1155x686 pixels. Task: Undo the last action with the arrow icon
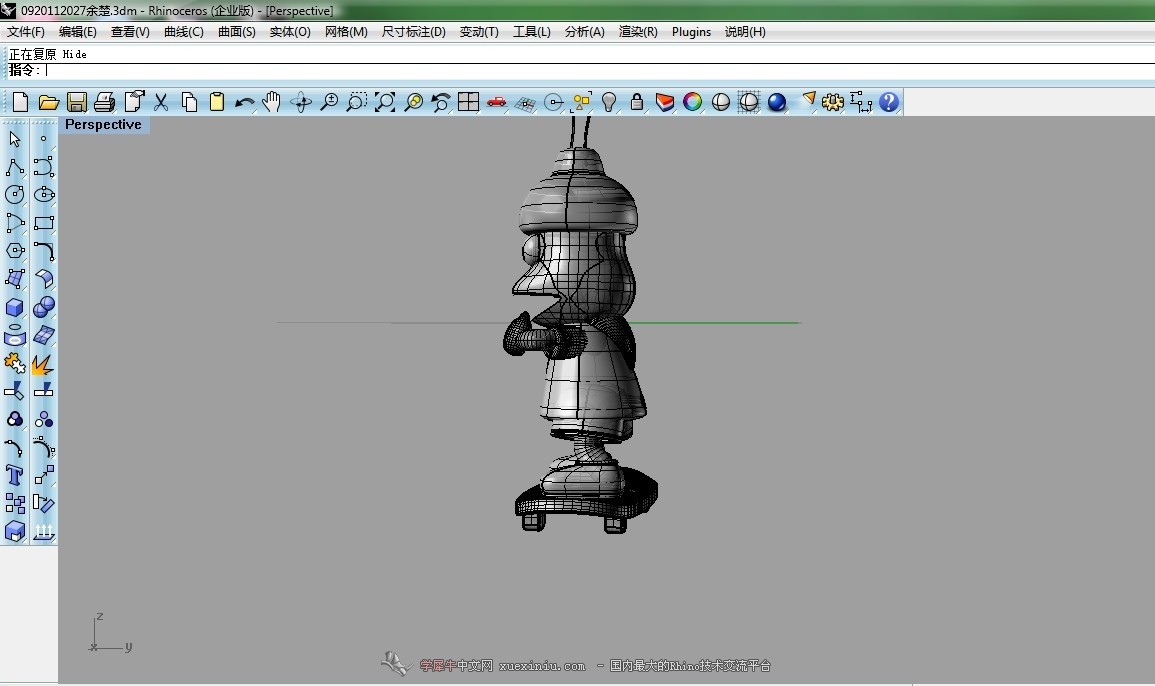[245, 102]
